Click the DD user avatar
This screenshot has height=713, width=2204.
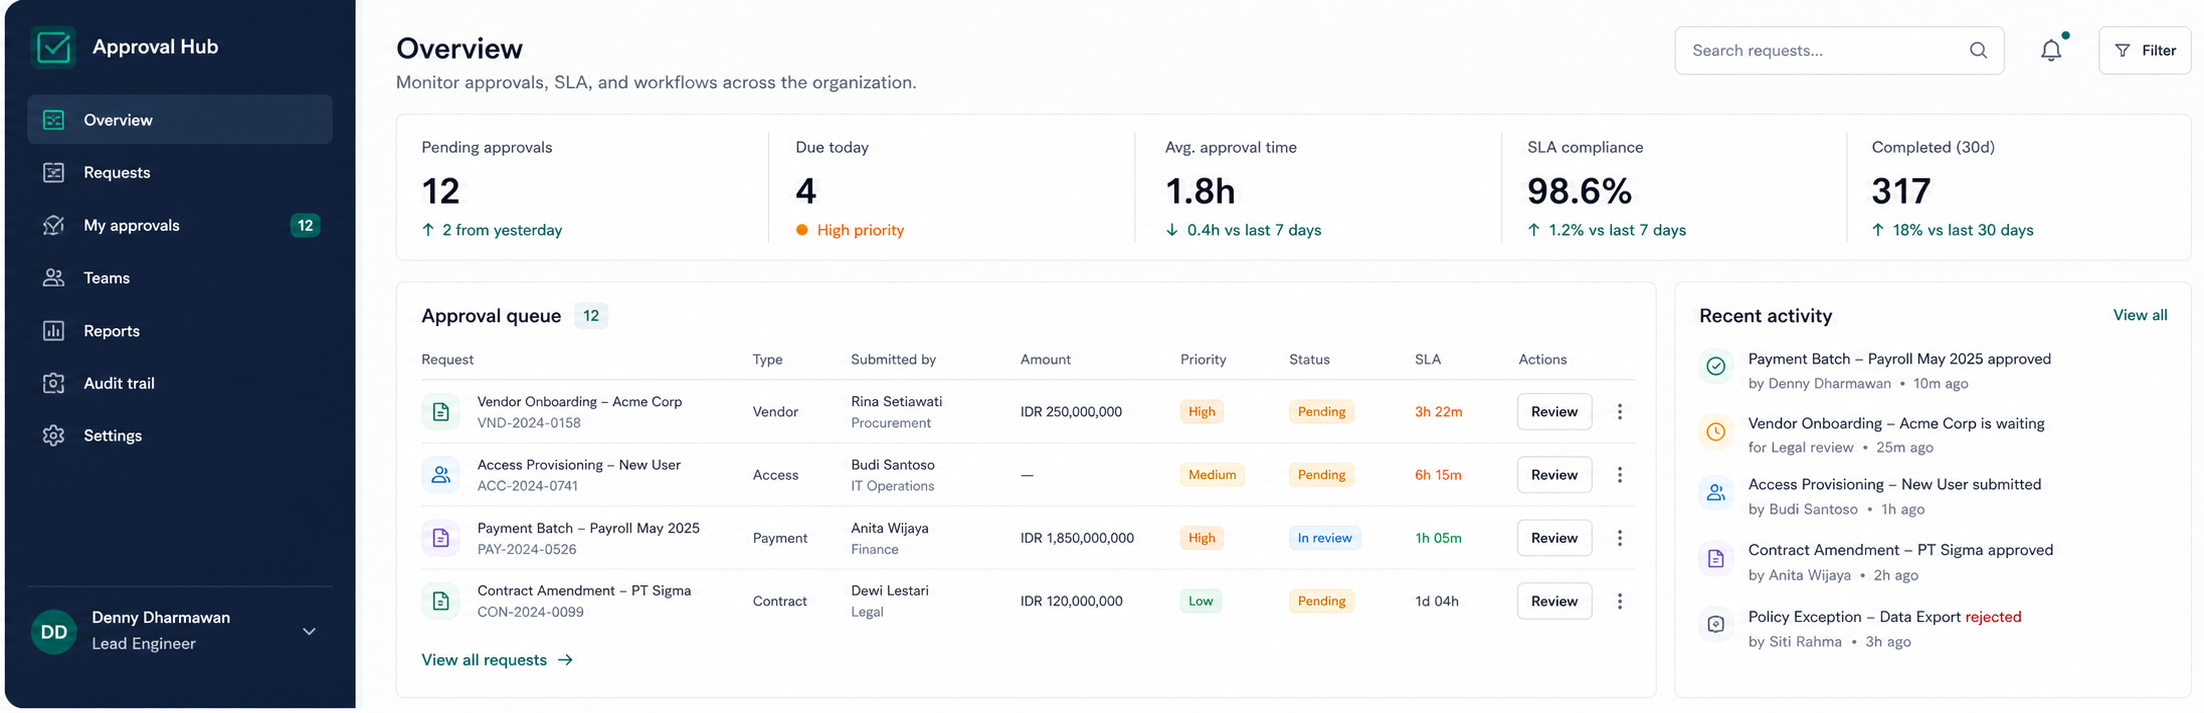(x=54, y=632)
